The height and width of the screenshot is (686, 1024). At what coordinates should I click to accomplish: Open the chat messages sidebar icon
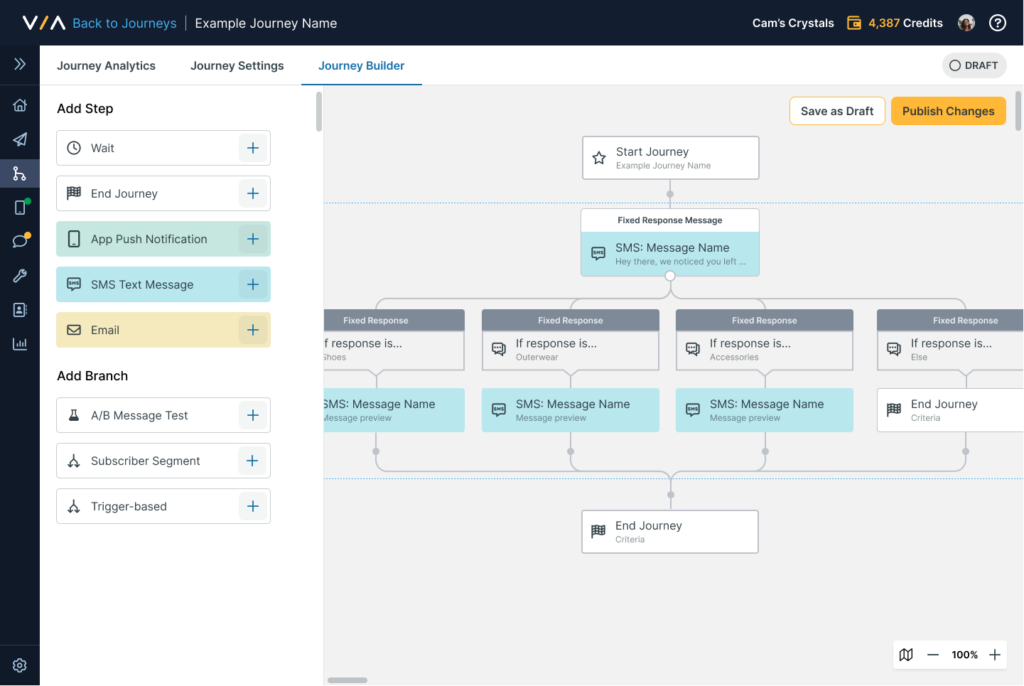click(19, 241)
